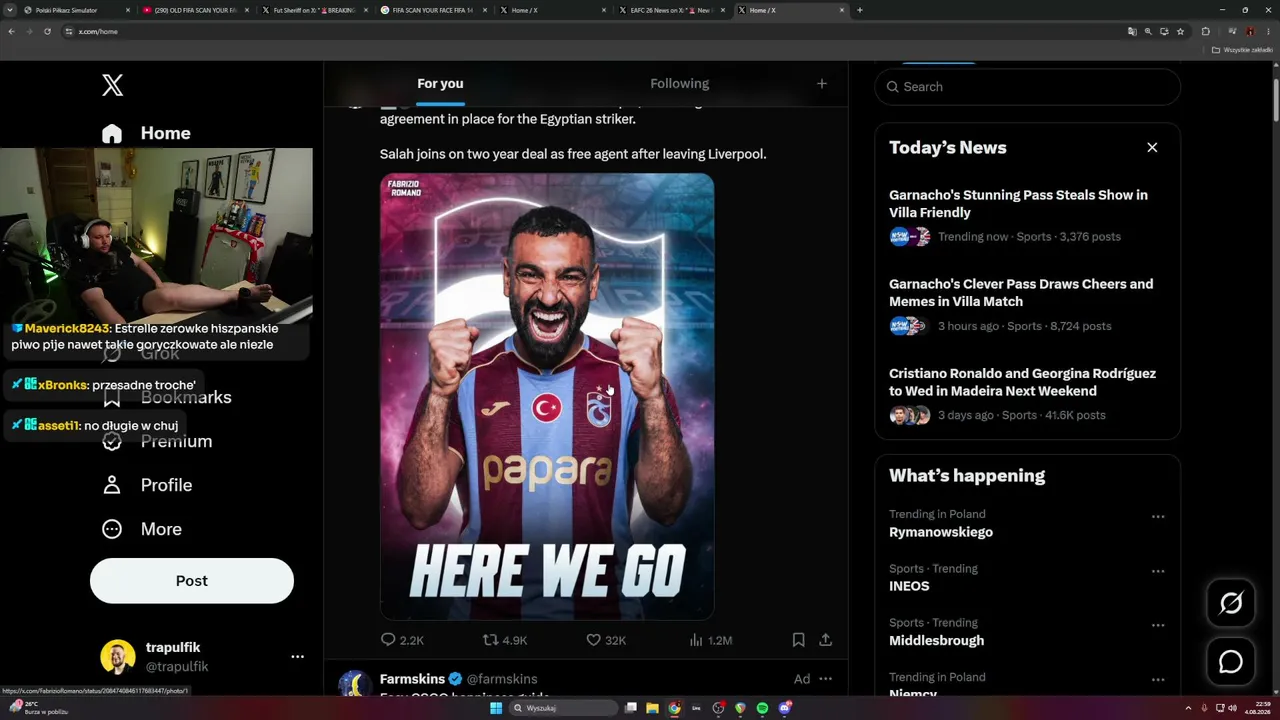Click the X logo in the sidebar
Screen dimensions: 1280x720
(x=113, y=85)
